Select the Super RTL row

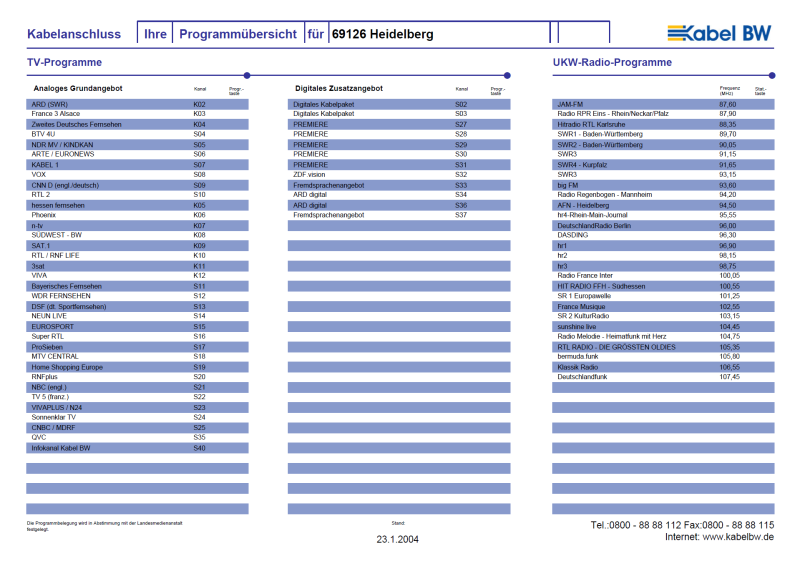[x=137, y=337]
